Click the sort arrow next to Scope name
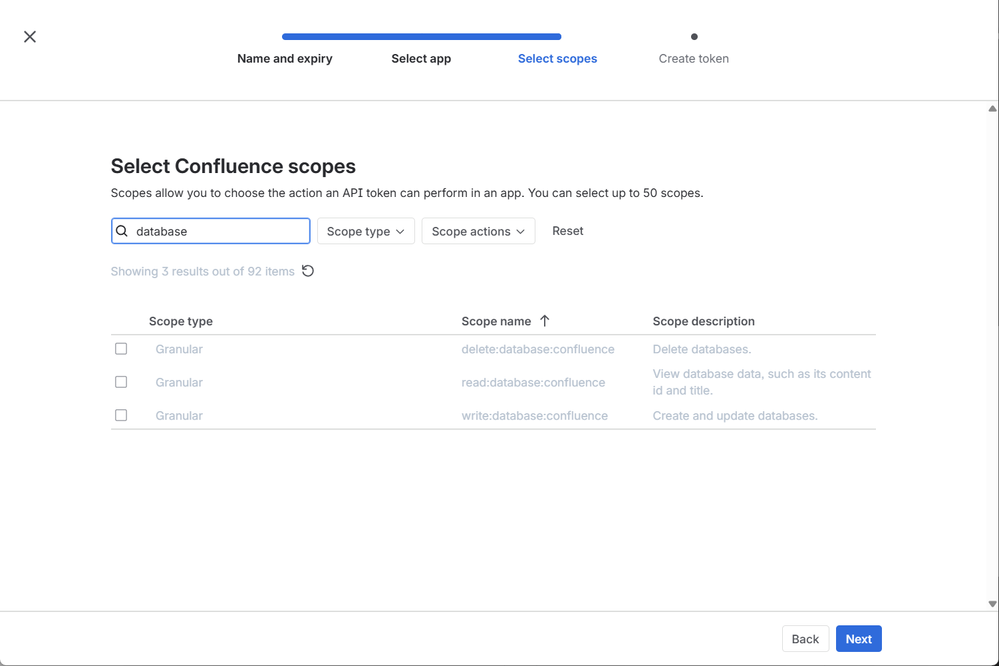This screenshot has width=999, height=666. (x=545, y=321)
